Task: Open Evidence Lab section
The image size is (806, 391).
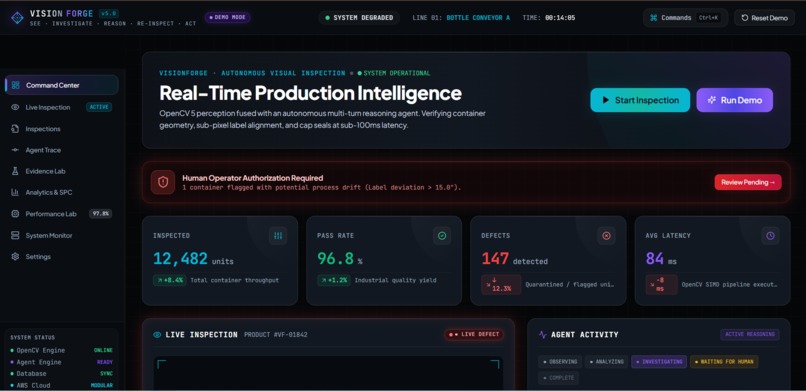Action: click(62, 171)
